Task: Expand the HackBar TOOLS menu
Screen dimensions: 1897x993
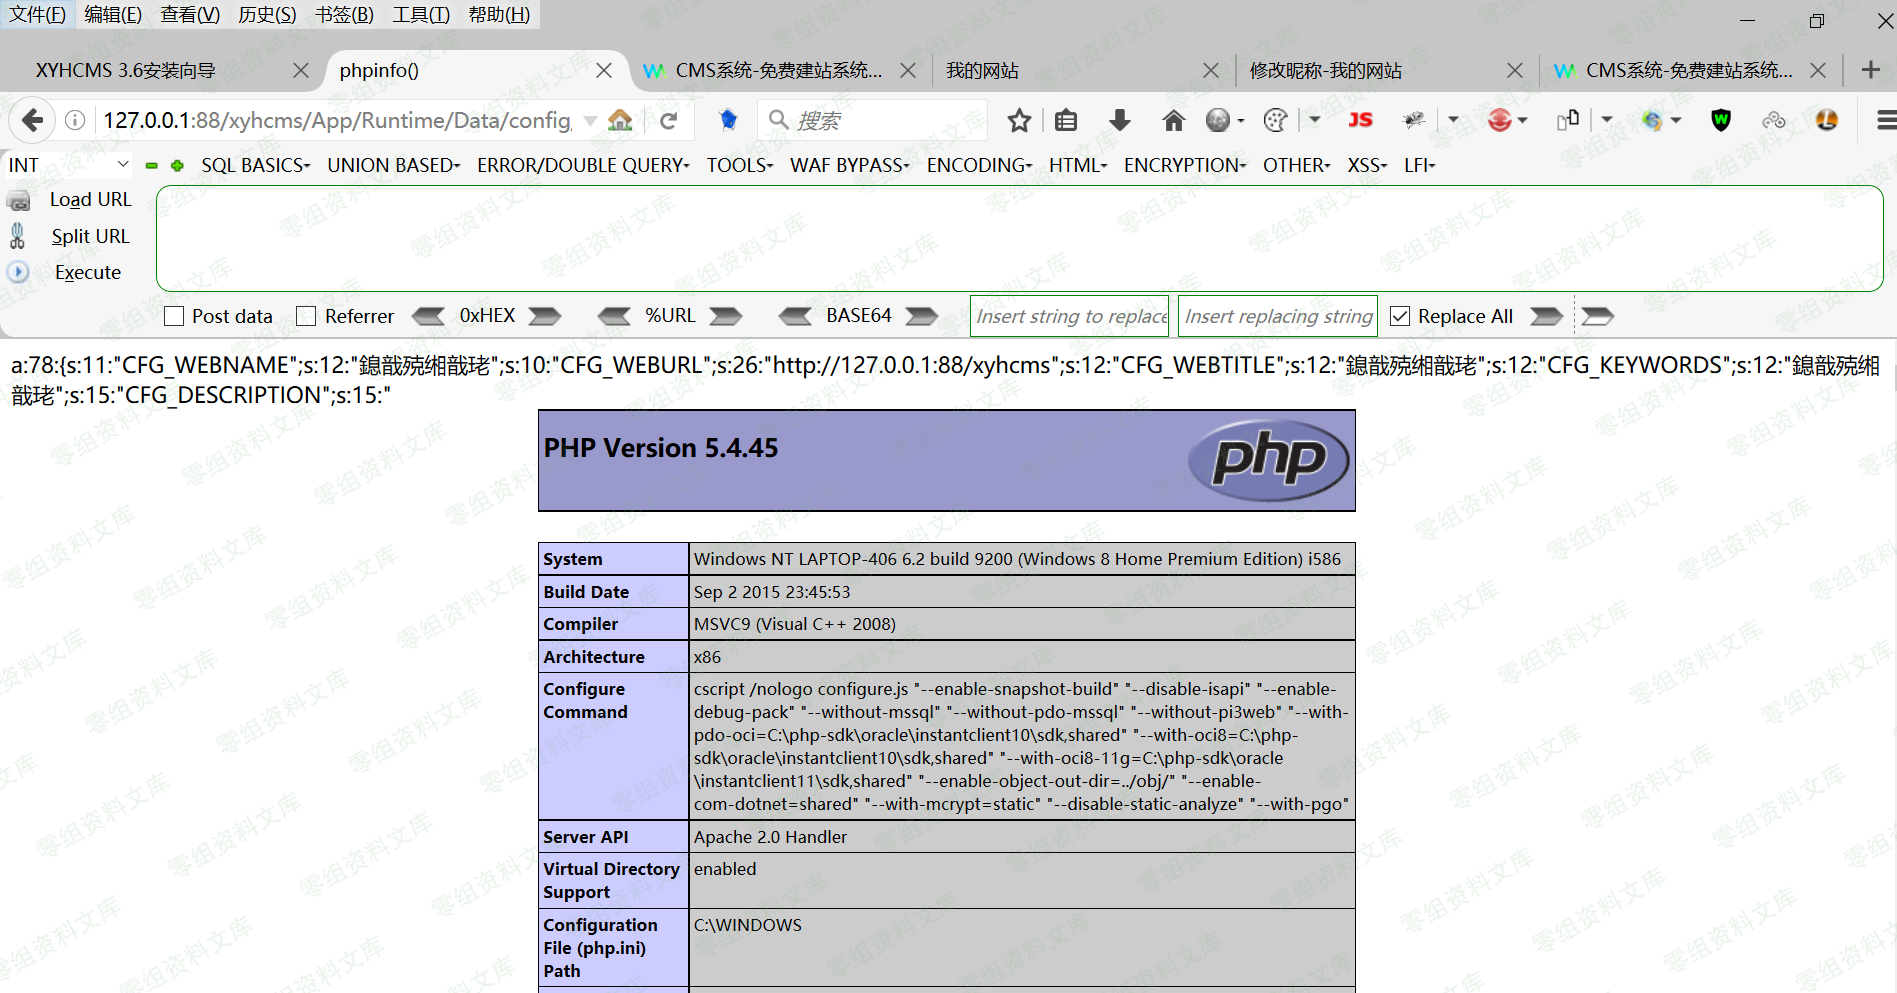Action: (x=740, y=166)
